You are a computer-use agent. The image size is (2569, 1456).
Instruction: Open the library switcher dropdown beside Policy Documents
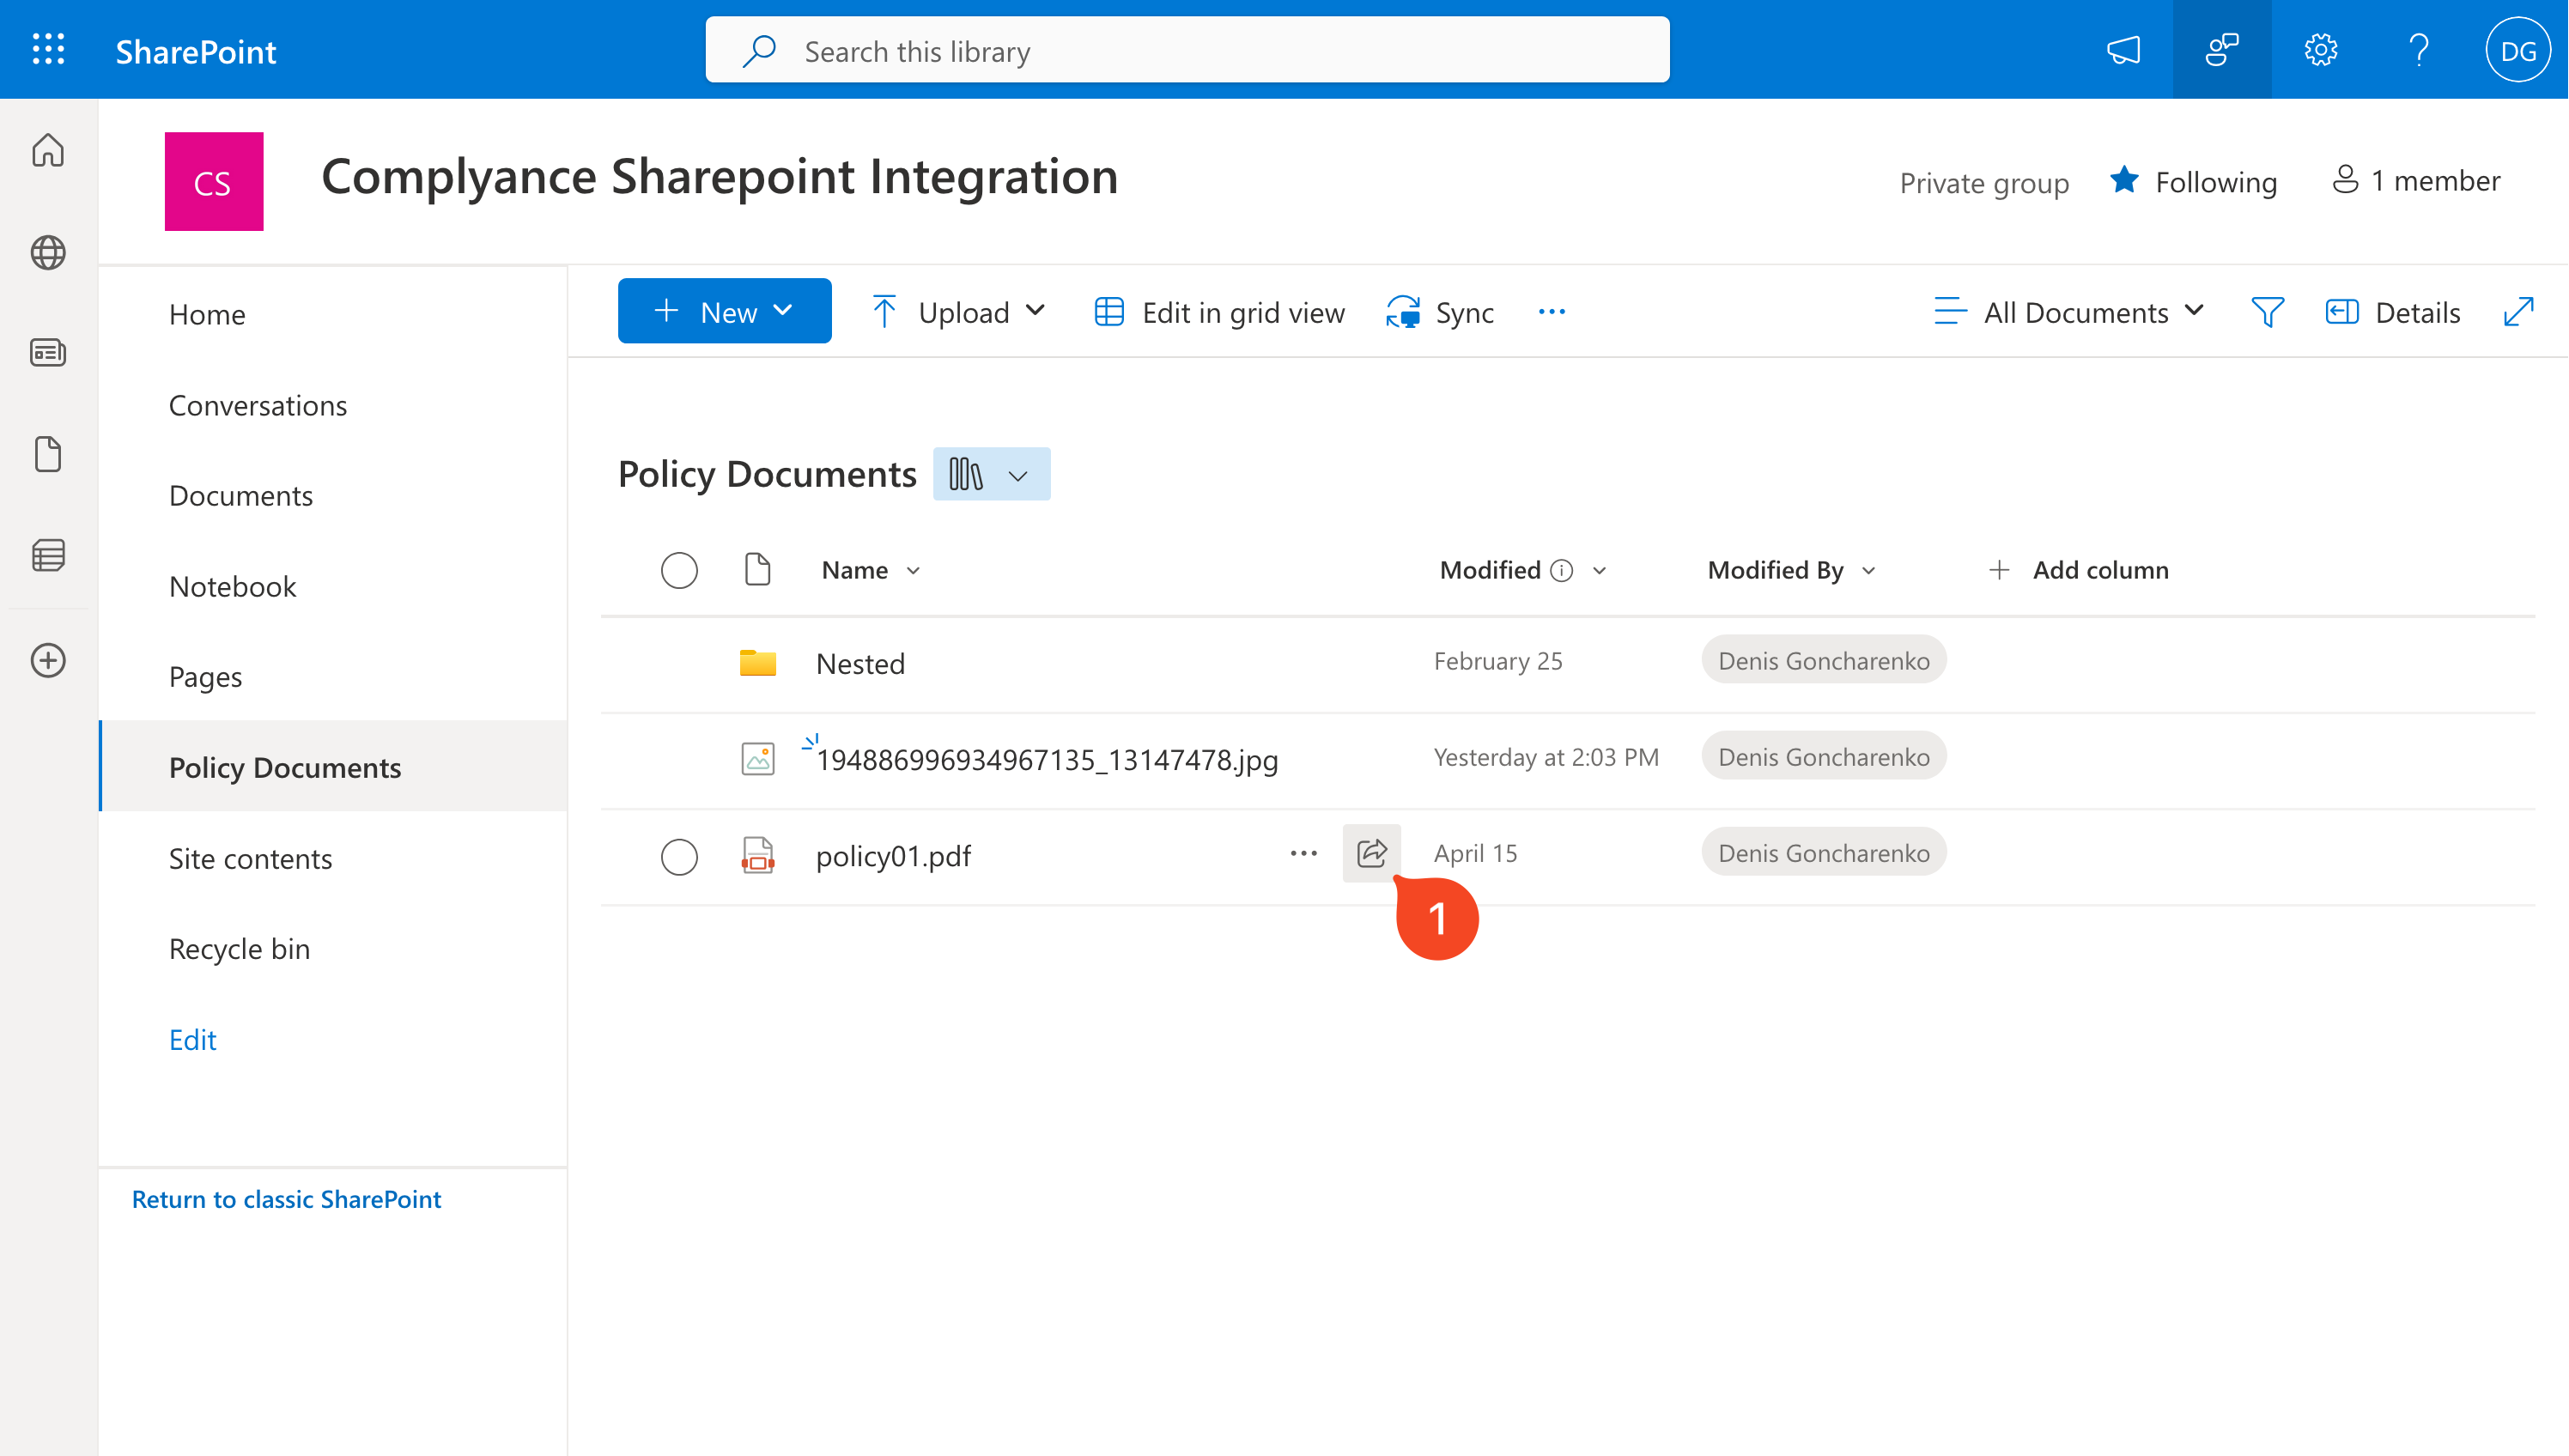[991, 474]
